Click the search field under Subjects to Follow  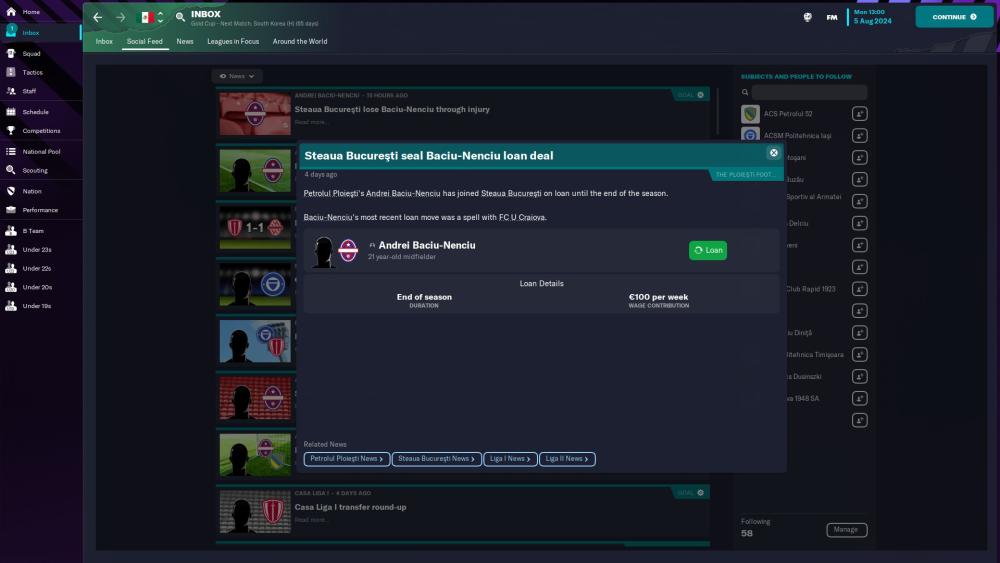tap(809, 92)
